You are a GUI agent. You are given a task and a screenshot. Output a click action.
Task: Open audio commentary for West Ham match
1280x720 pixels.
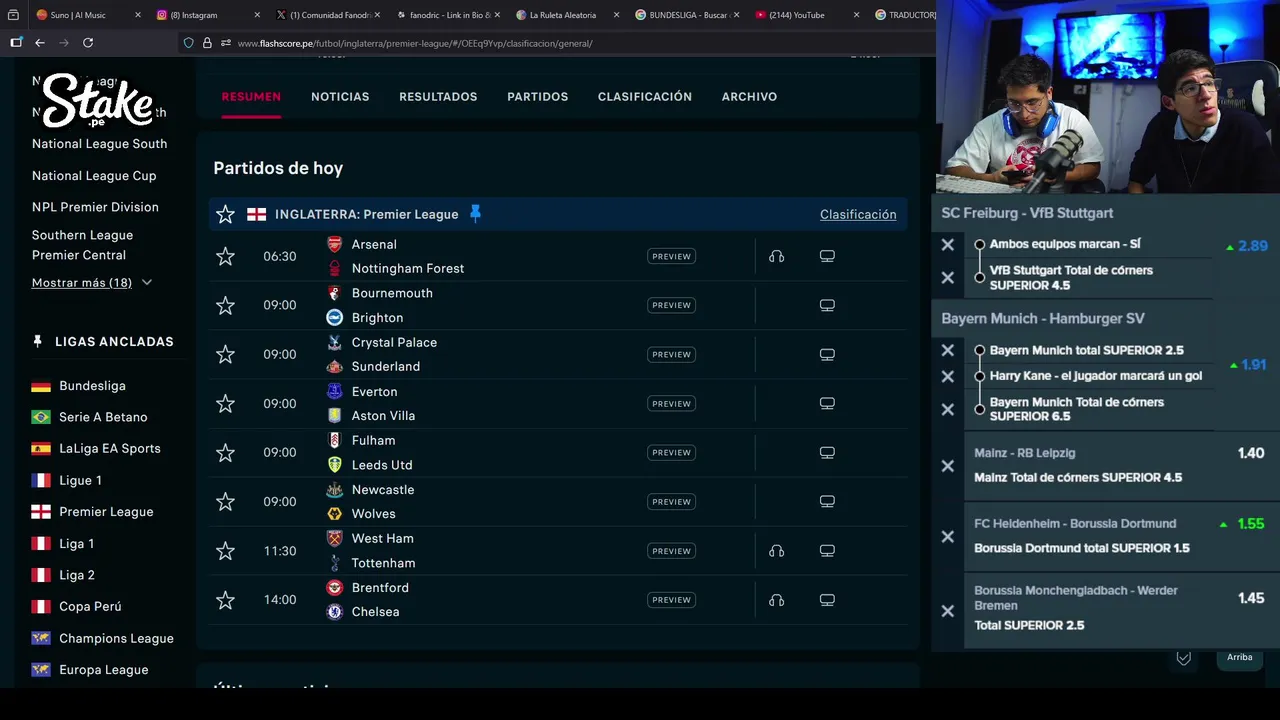coord(776,551)
